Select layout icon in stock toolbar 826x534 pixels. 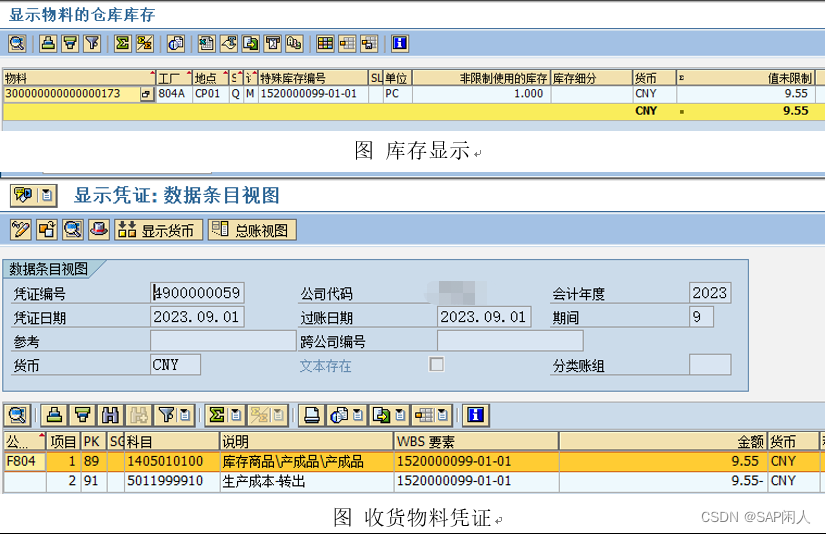point(347,43)
